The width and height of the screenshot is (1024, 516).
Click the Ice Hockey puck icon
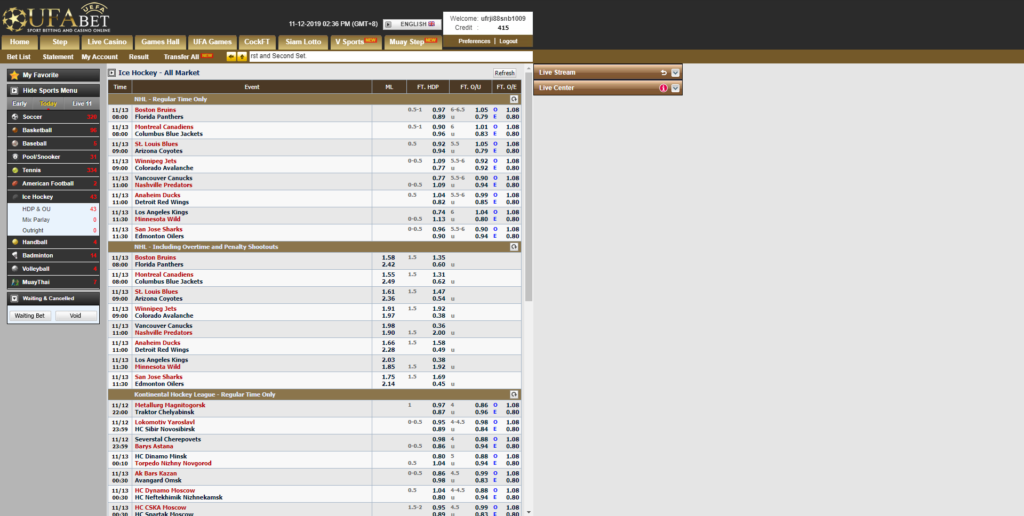(x=15, y=197)
